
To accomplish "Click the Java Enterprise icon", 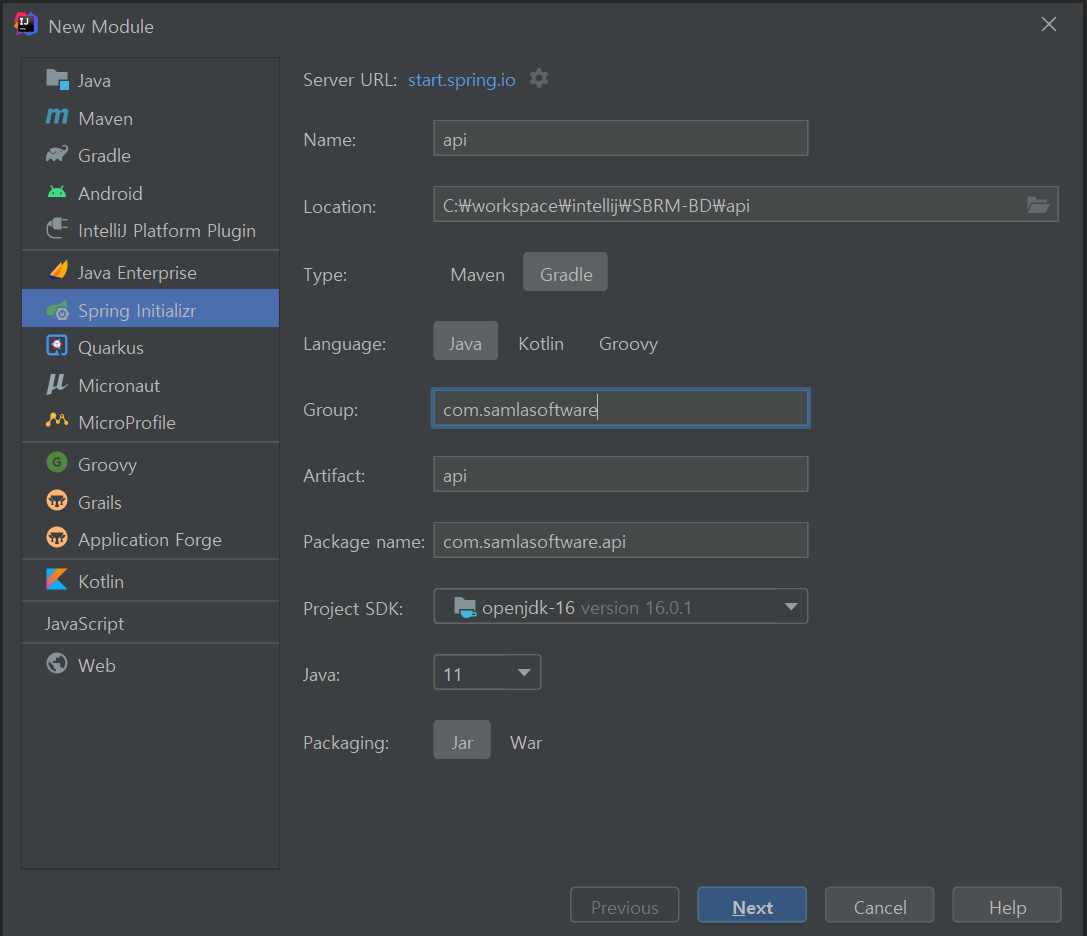I will coord(58,270).
